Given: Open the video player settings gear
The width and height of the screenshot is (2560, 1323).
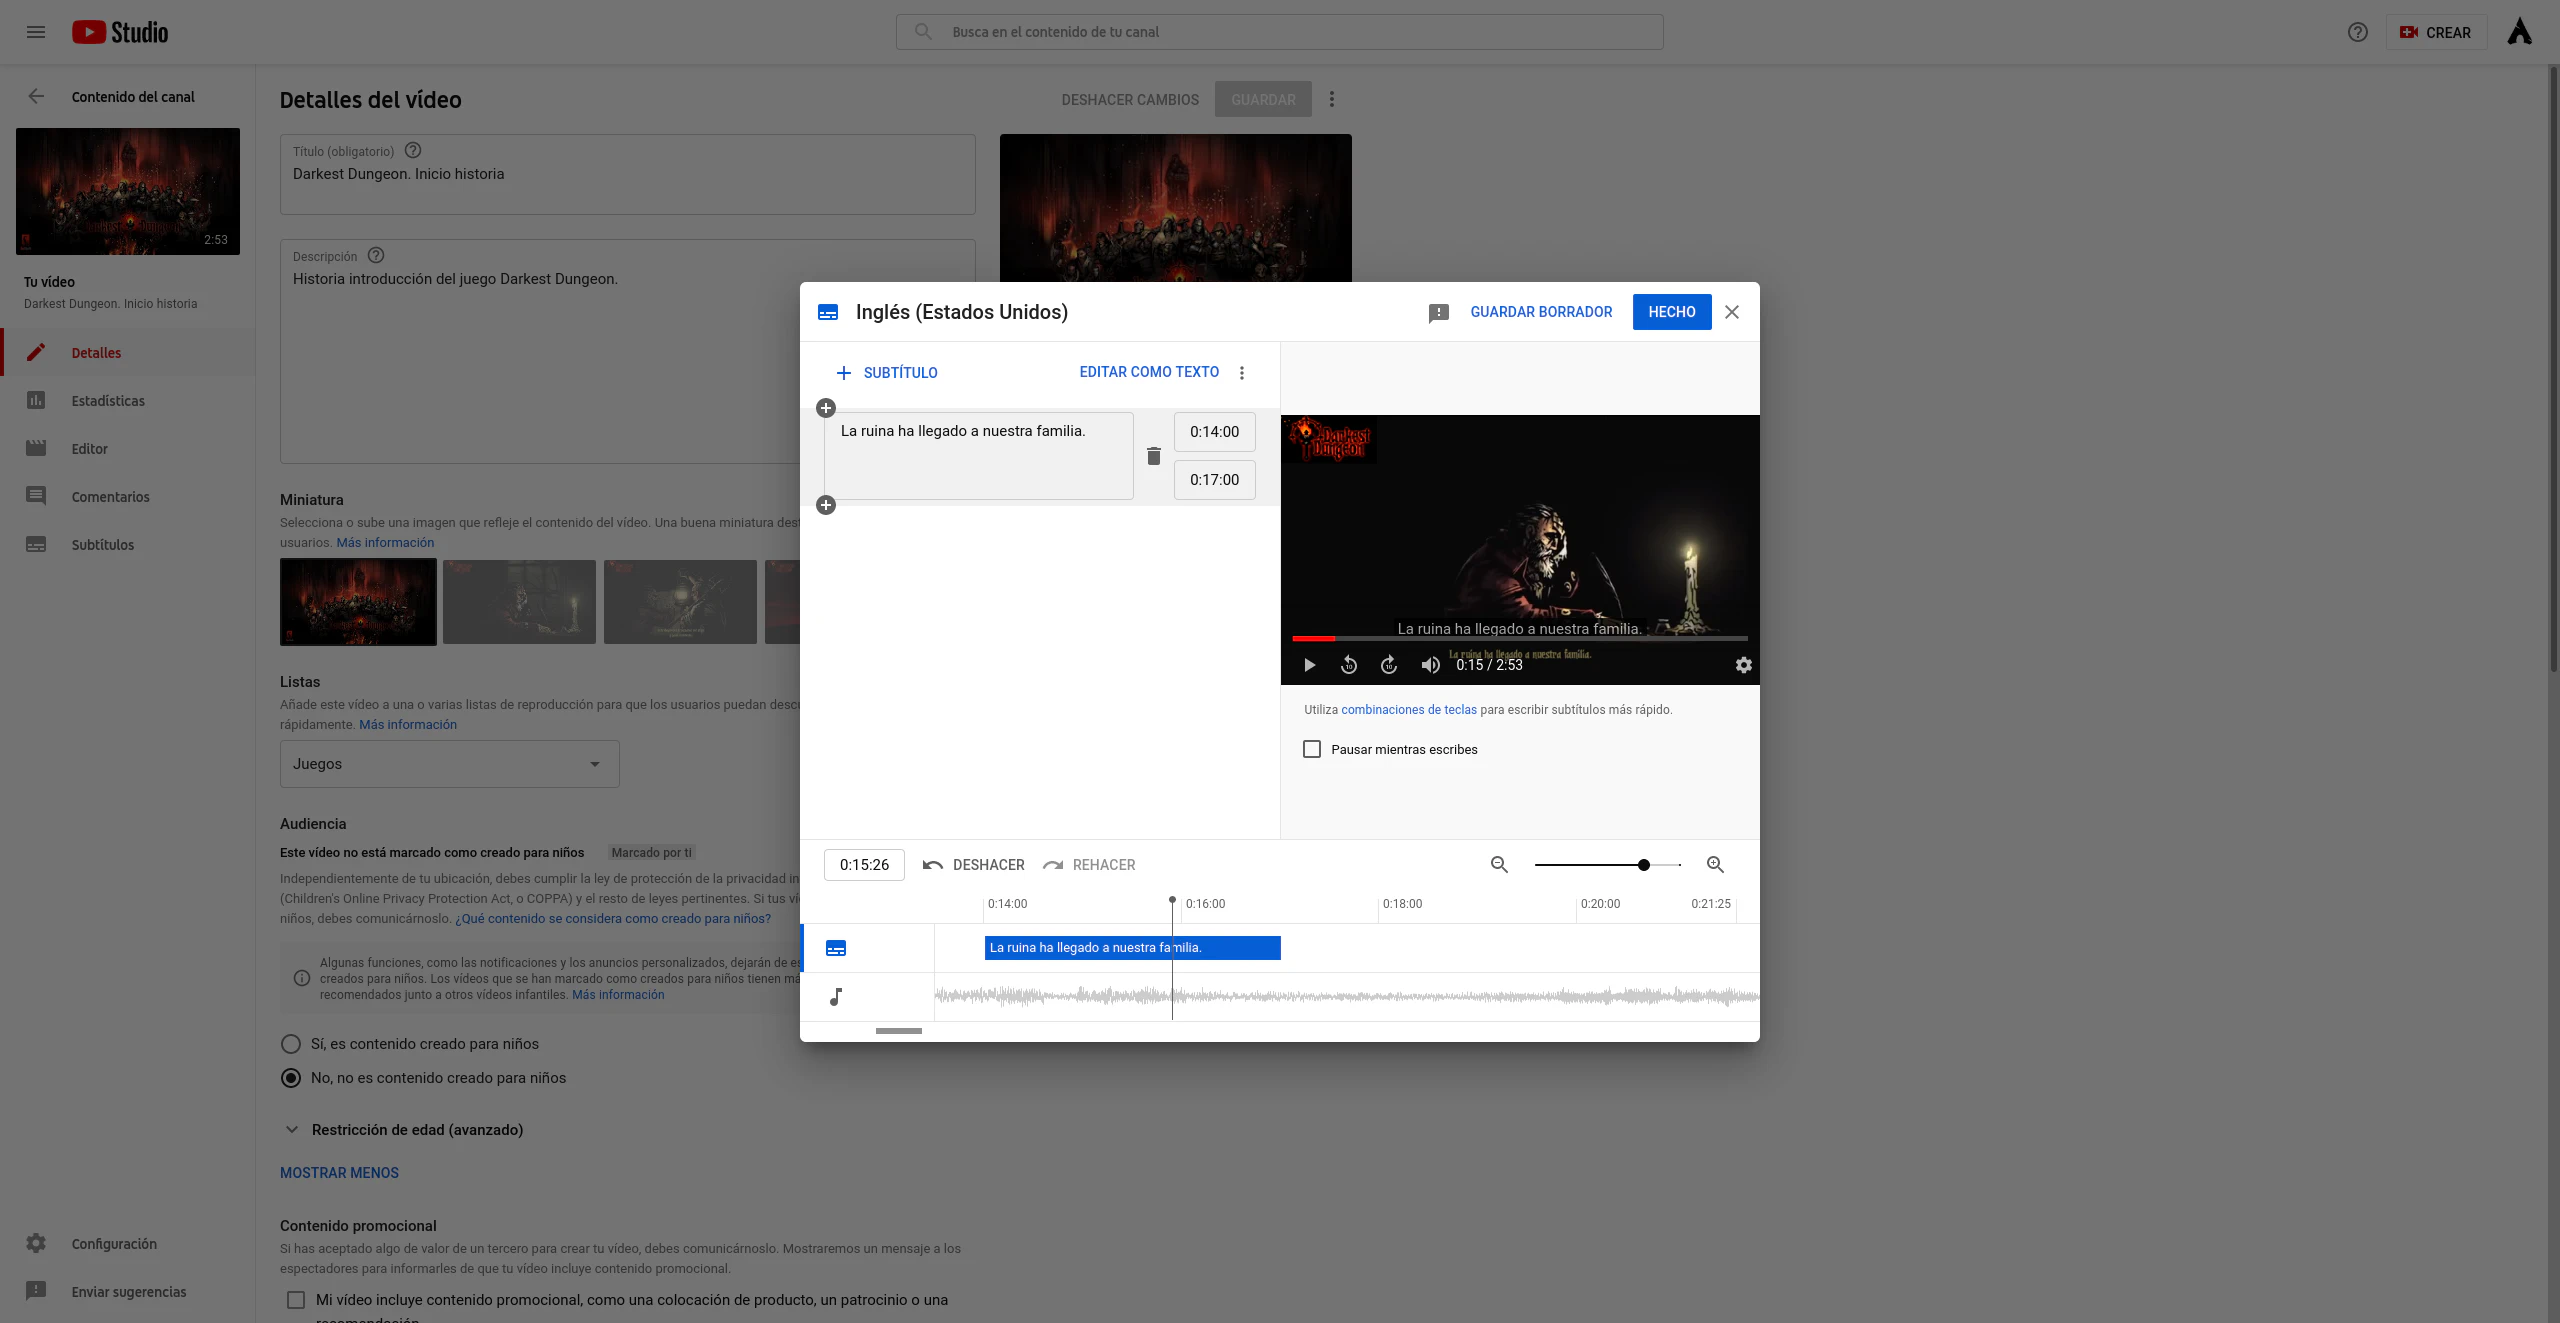Looking at the screenshot, I should [1743, 665].
